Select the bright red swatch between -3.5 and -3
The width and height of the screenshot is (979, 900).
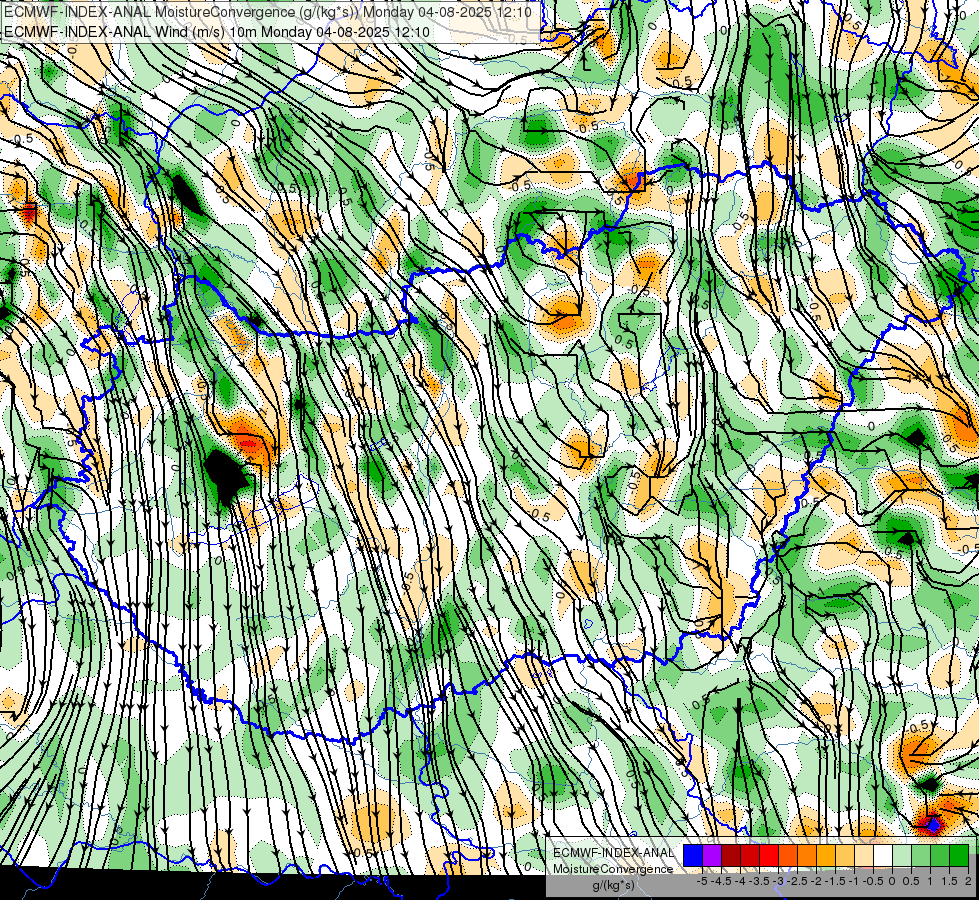pyautogui.click(x=769, y=856)
